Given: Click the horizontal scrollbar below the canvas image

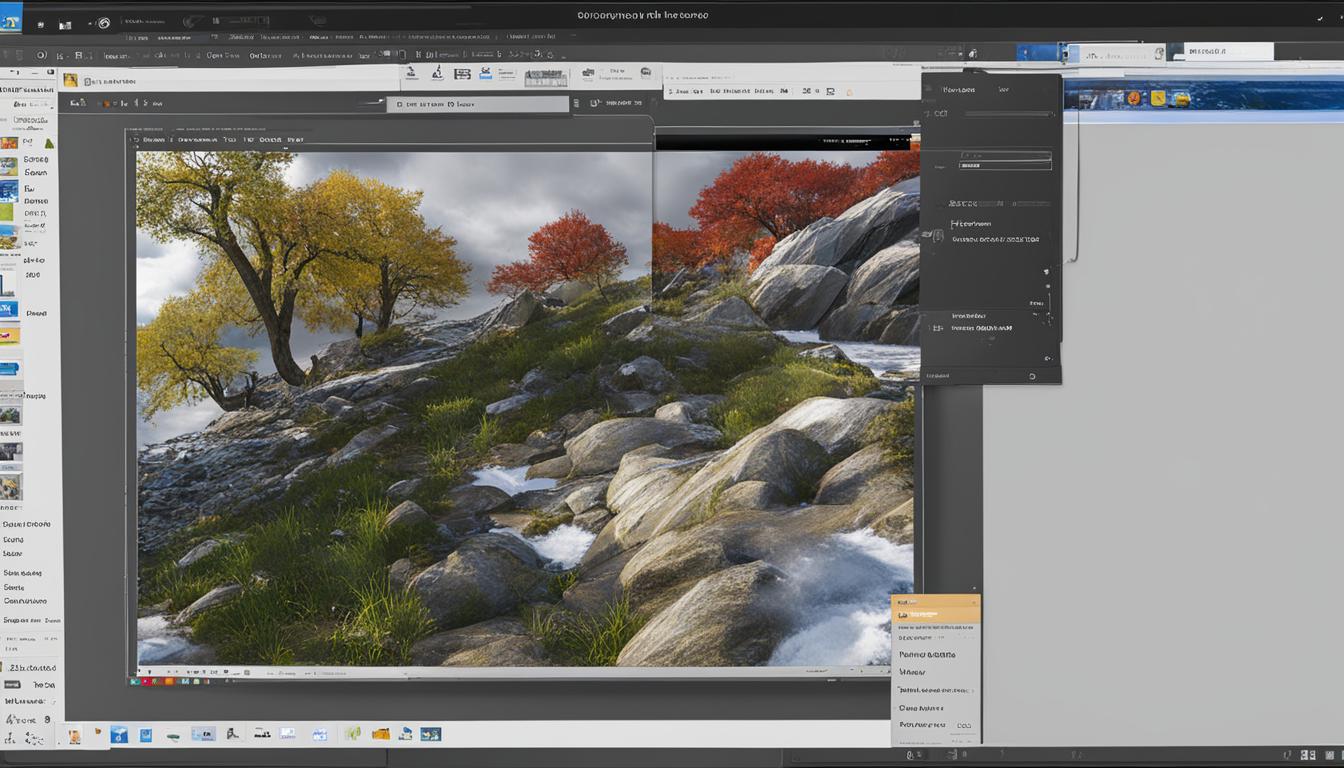Looking at the screenshot, I should (x=520, y=681).
